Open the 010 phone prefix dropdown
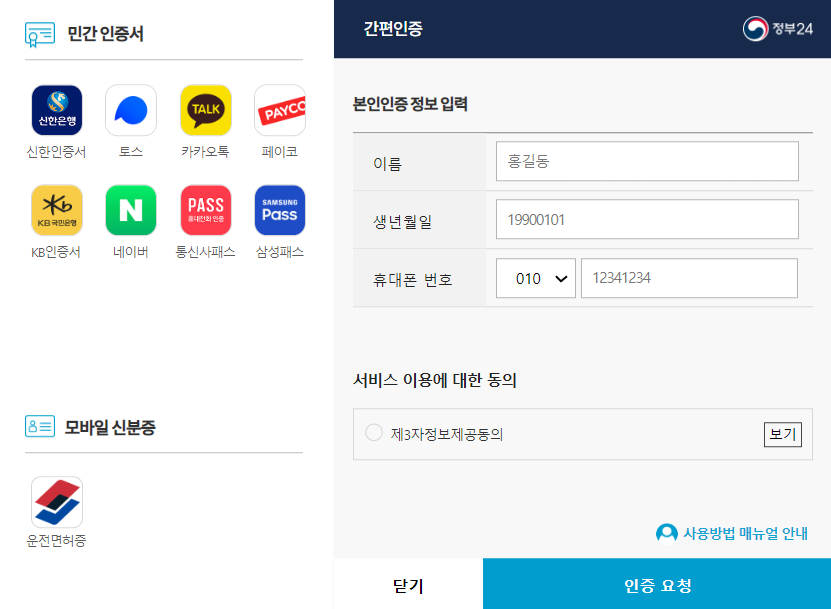This screenshot has width=831, height=609. tap(536, 278)
